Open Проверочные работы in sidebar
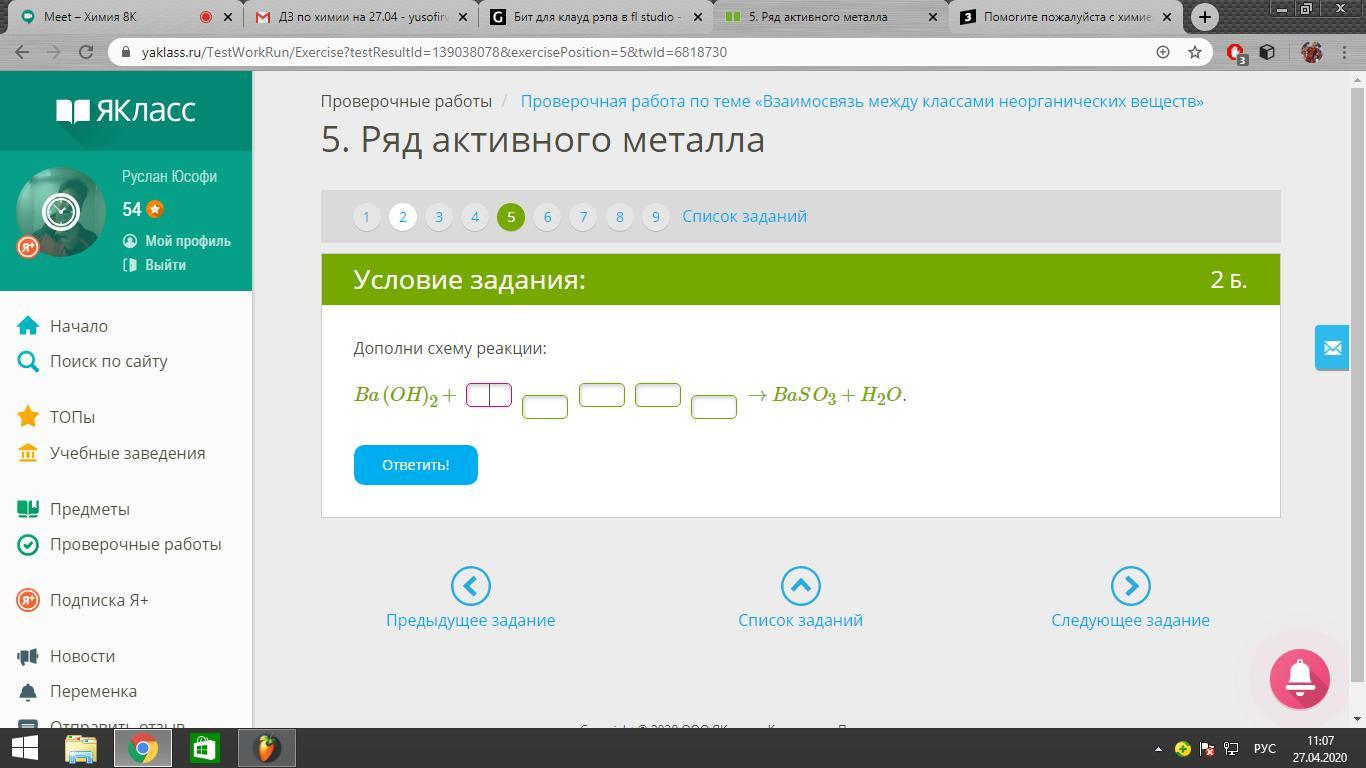The height and width of the screenshot is (768, 1366). pos(135,544)
